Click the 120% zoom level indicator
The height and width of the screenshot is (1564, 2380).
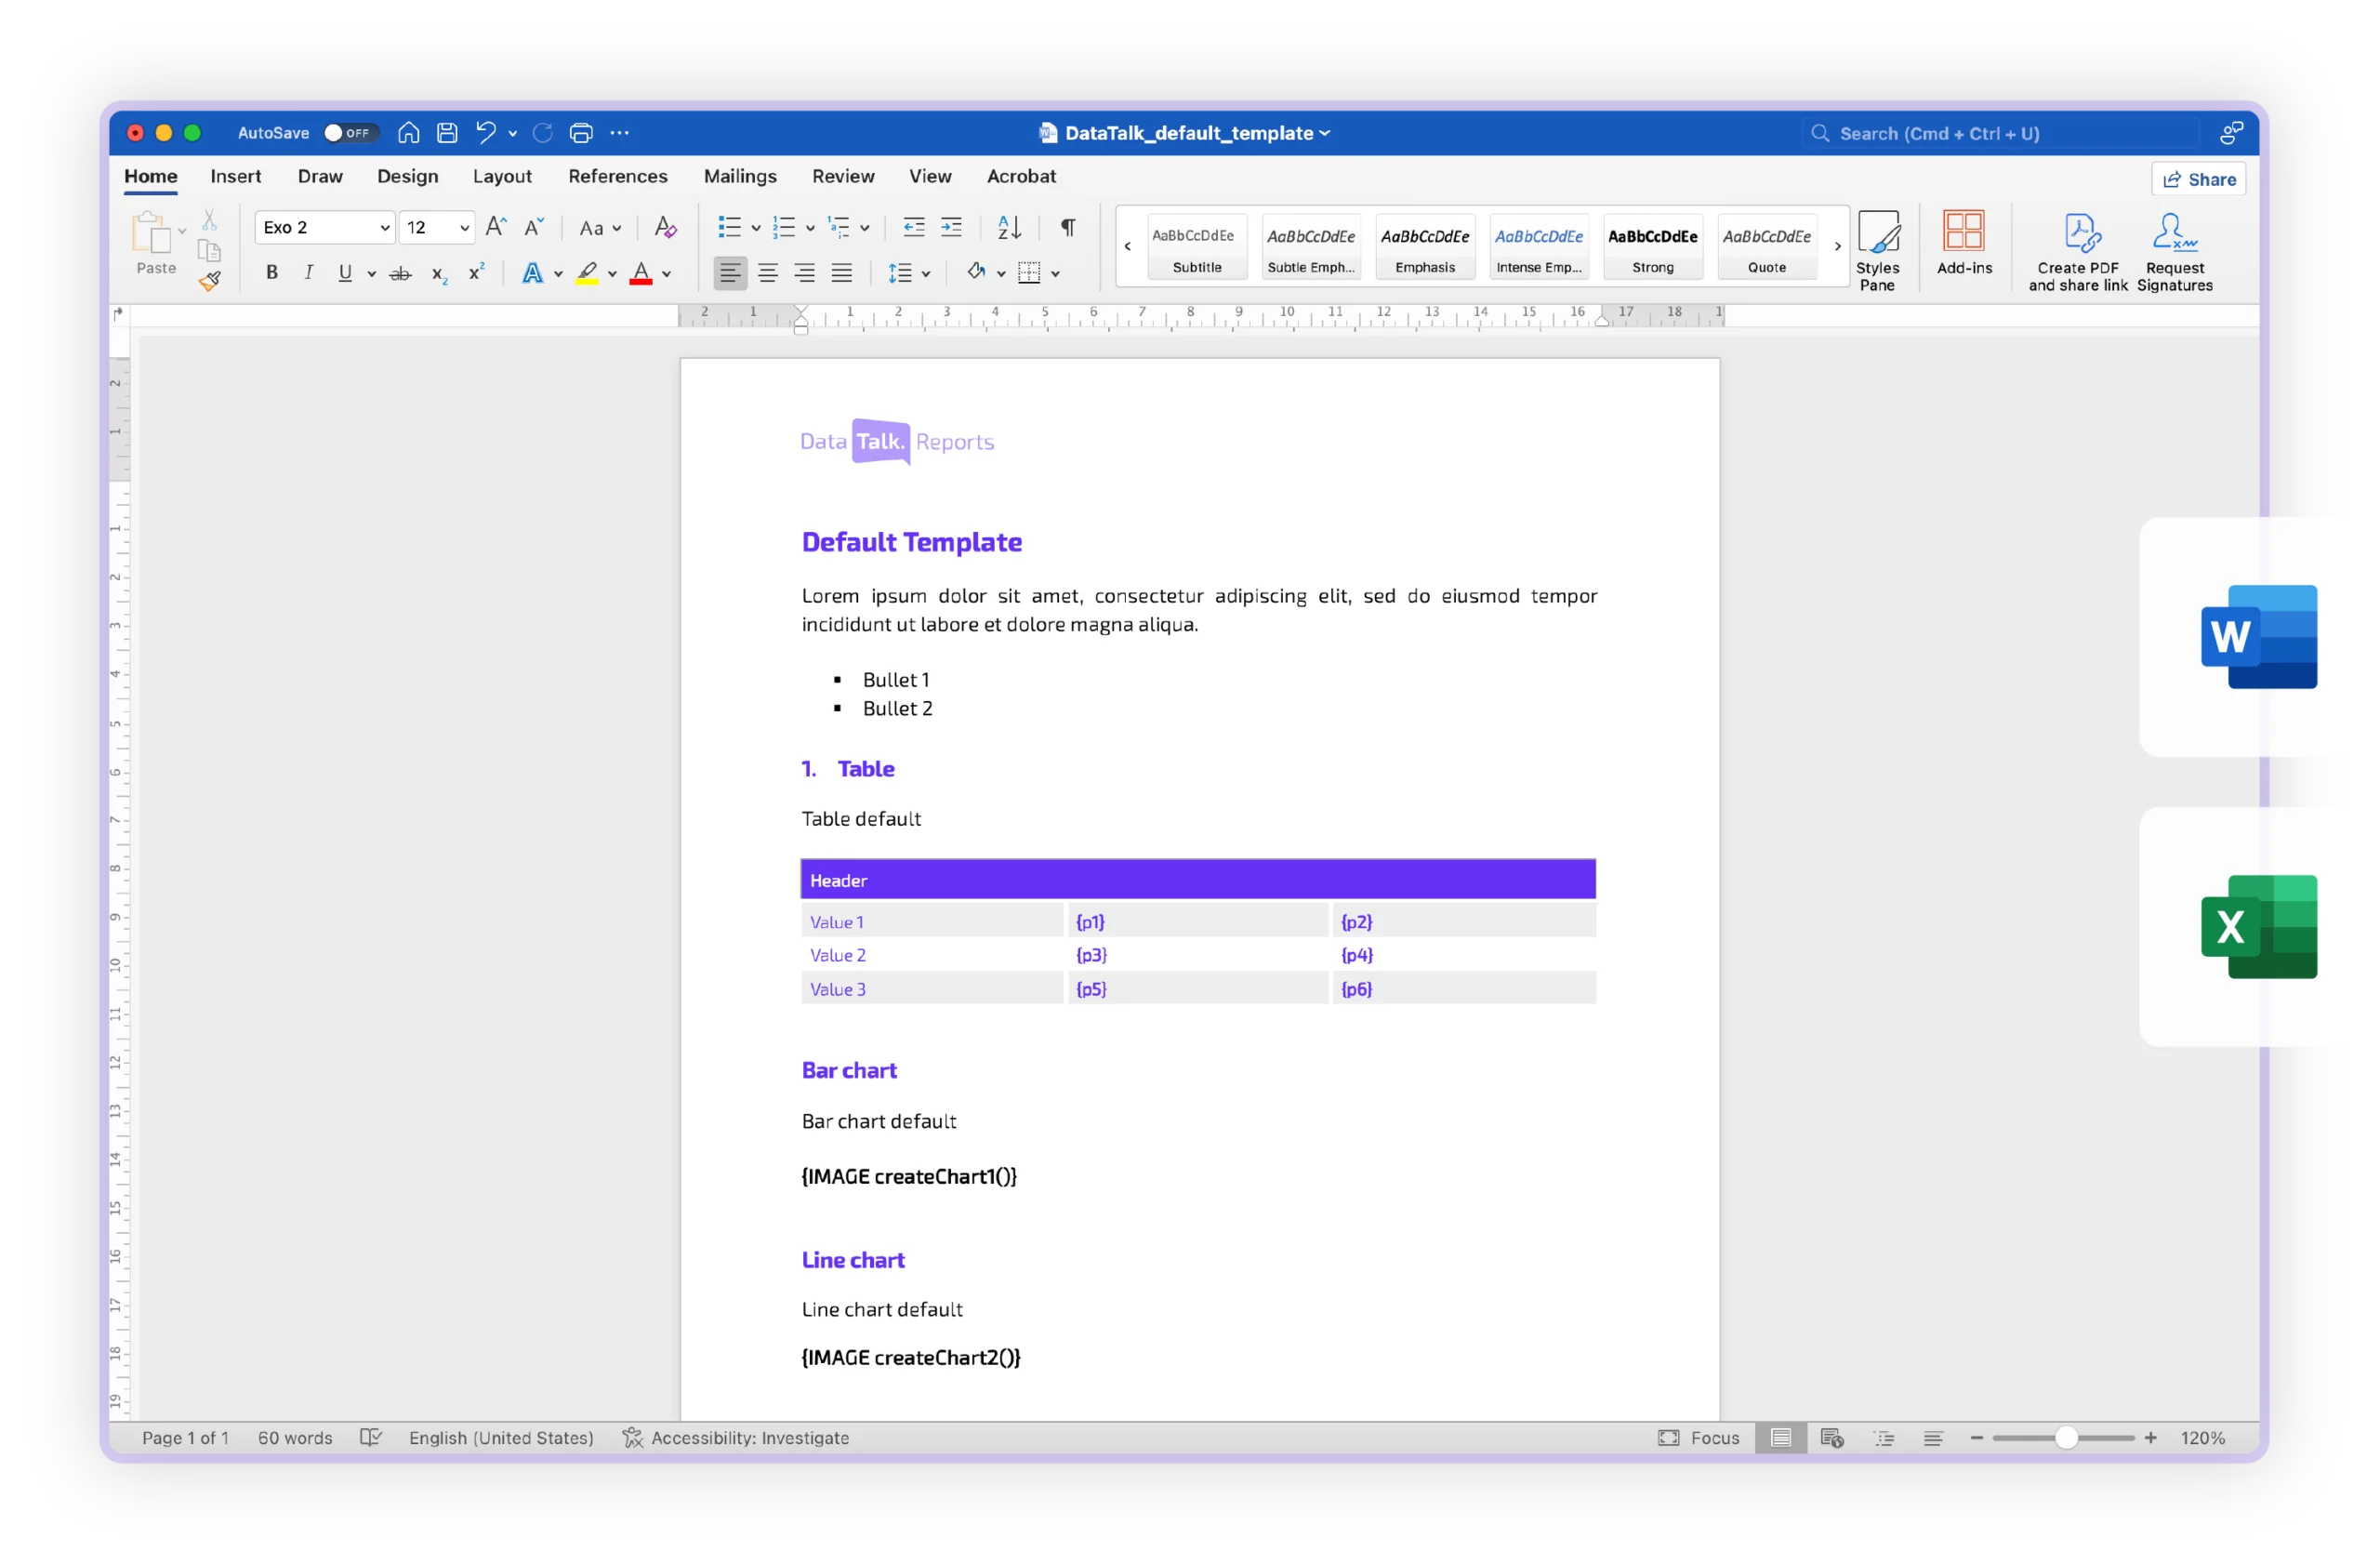[x=2203, y=1438]
